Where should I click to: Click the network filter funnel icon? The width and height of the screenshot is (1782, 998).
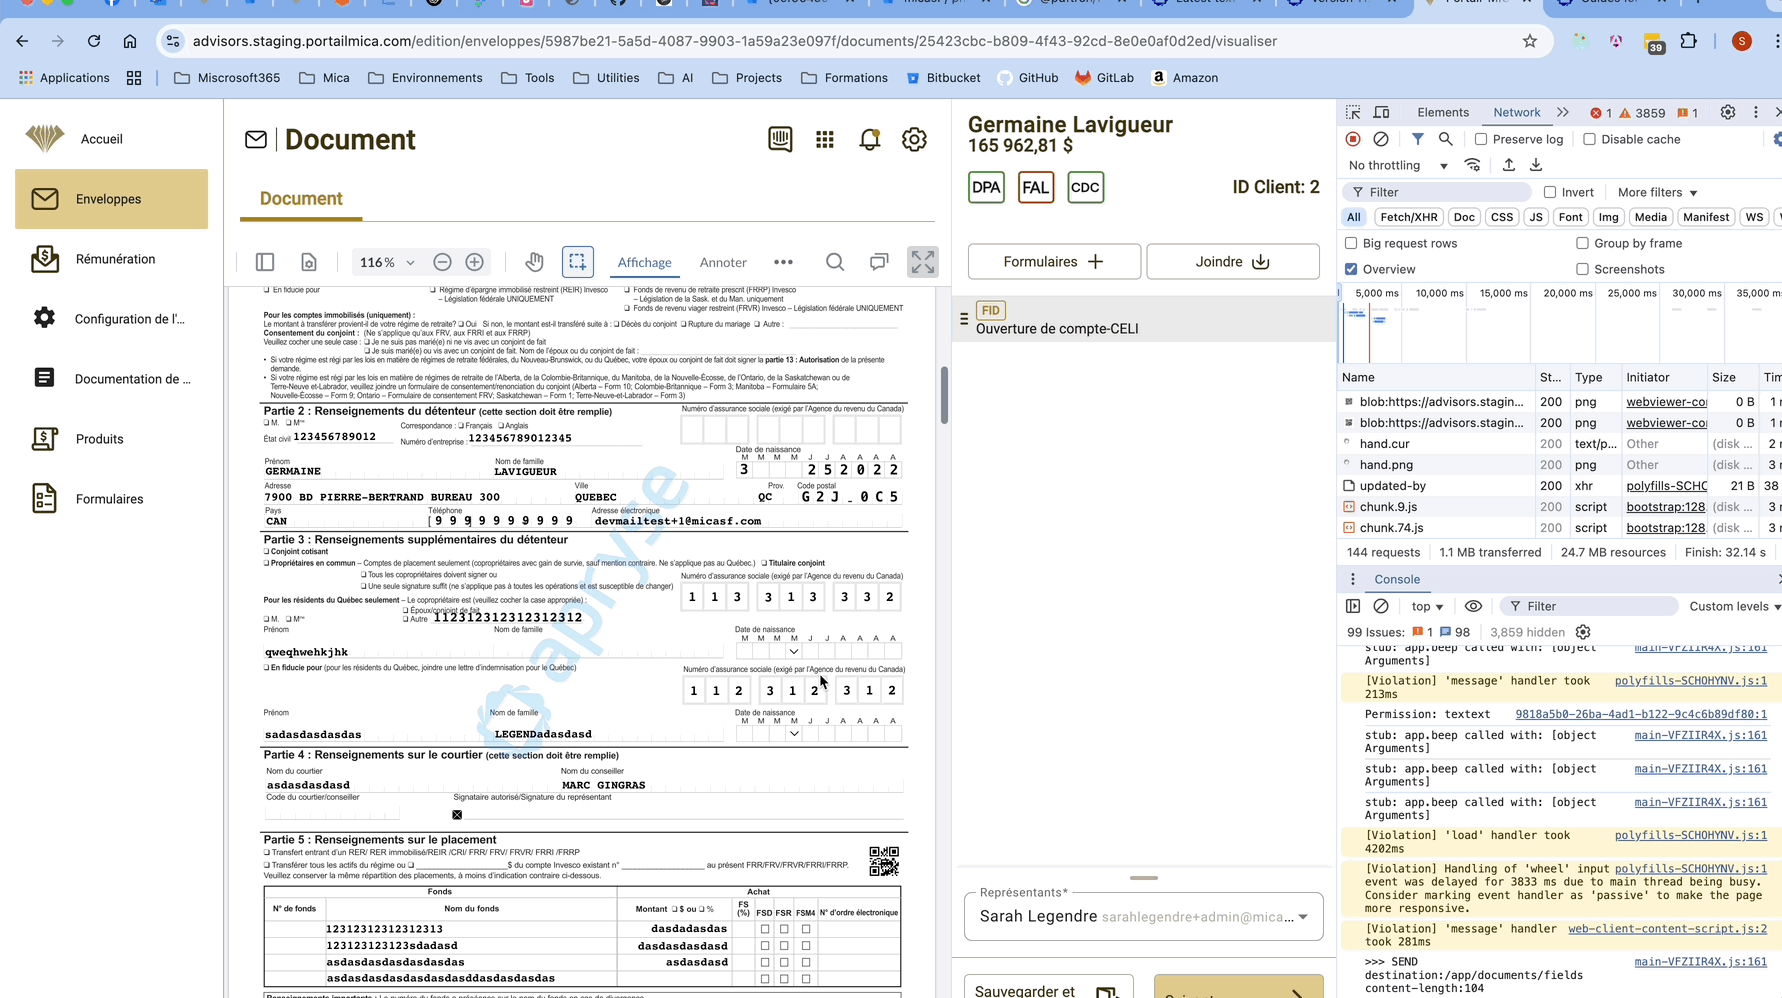[1418, 139]
